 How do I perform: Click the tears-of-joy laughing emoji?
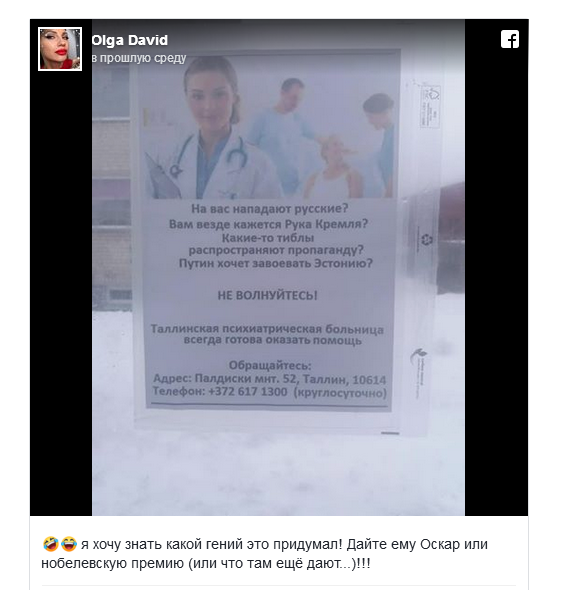coord(69,544)
